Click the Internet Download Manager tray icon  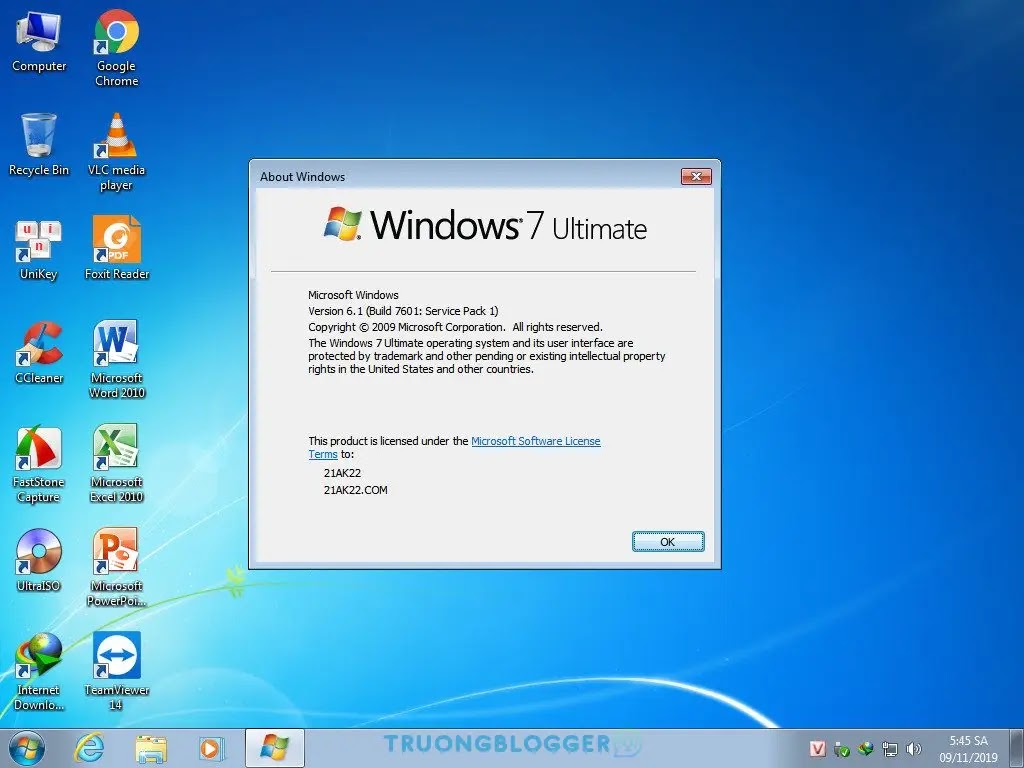[865, 749]
